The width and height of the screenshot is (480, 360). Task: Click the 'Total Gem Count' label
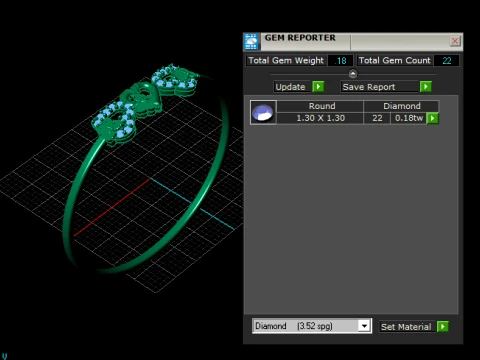coord(395,61)
